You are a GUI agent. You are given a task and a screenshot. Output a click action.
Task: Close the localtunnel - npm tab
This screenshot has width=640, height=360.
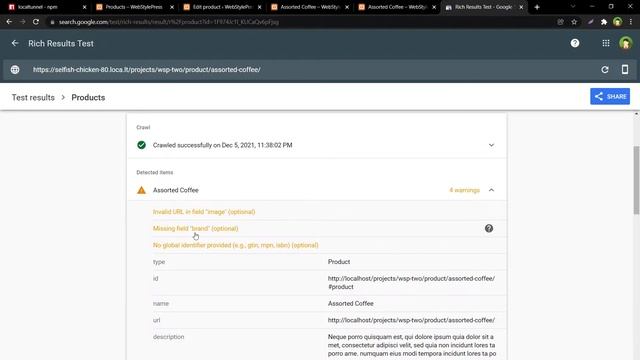tap(84, 7)
